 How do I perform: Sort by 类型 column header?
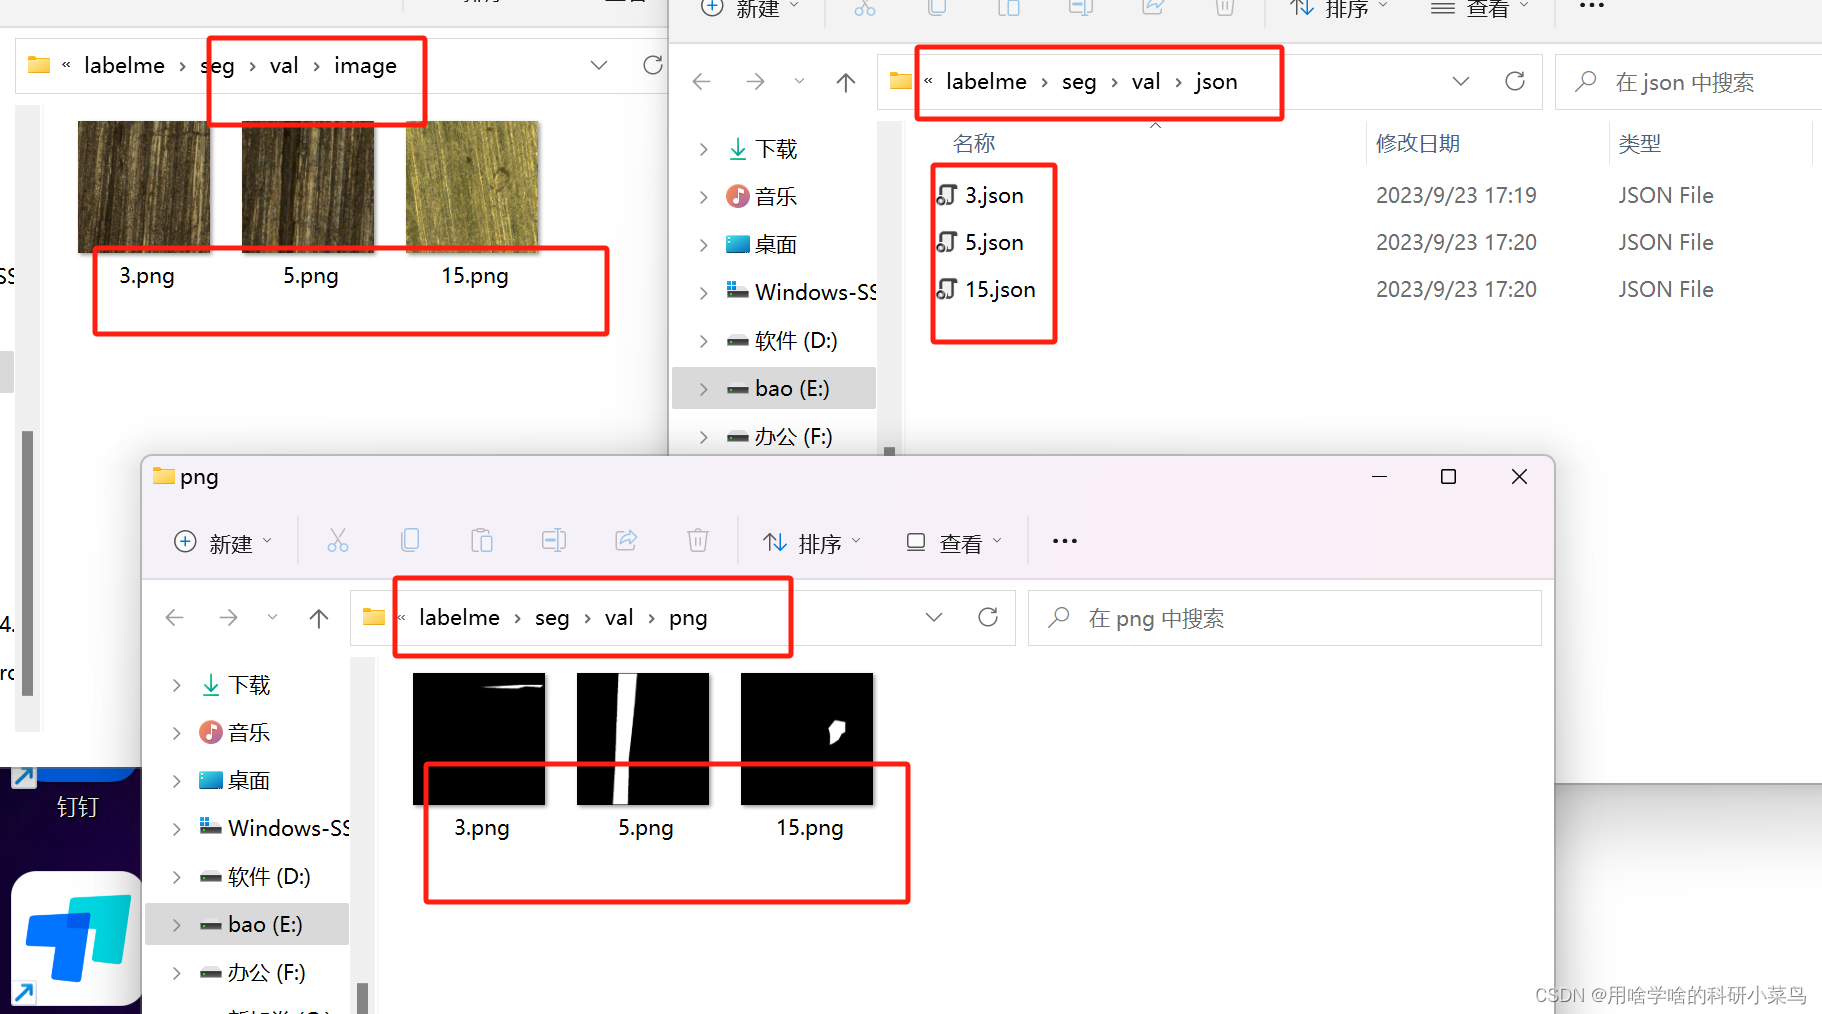point(1640,144)
